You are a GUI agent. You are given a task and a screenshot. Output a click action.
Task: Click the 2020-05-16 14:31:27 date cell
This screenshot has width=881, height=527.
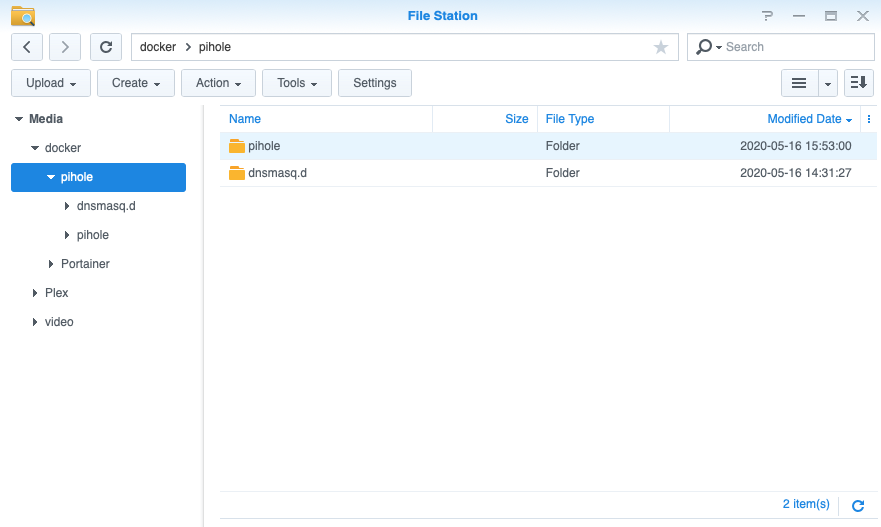click(796, 173)
